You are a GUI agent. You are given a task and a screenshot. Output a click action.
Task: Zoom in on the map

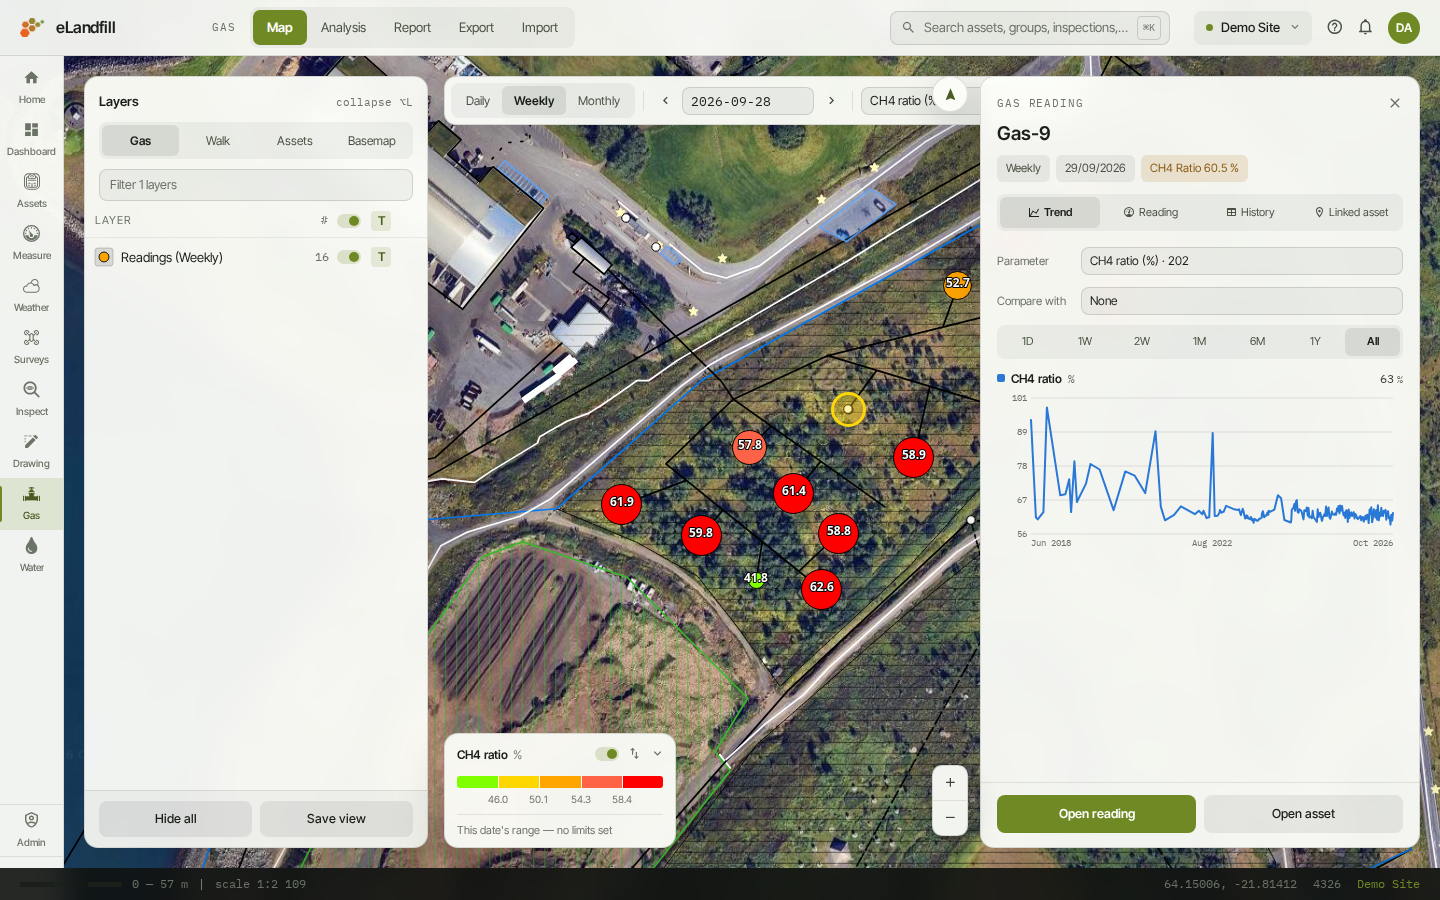click(950, 783)
